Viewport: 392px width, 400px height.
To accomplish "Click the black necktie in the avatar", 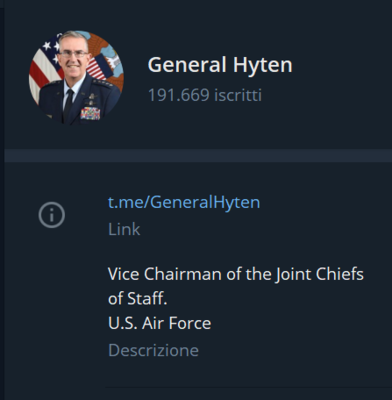I will coord(69,105).
